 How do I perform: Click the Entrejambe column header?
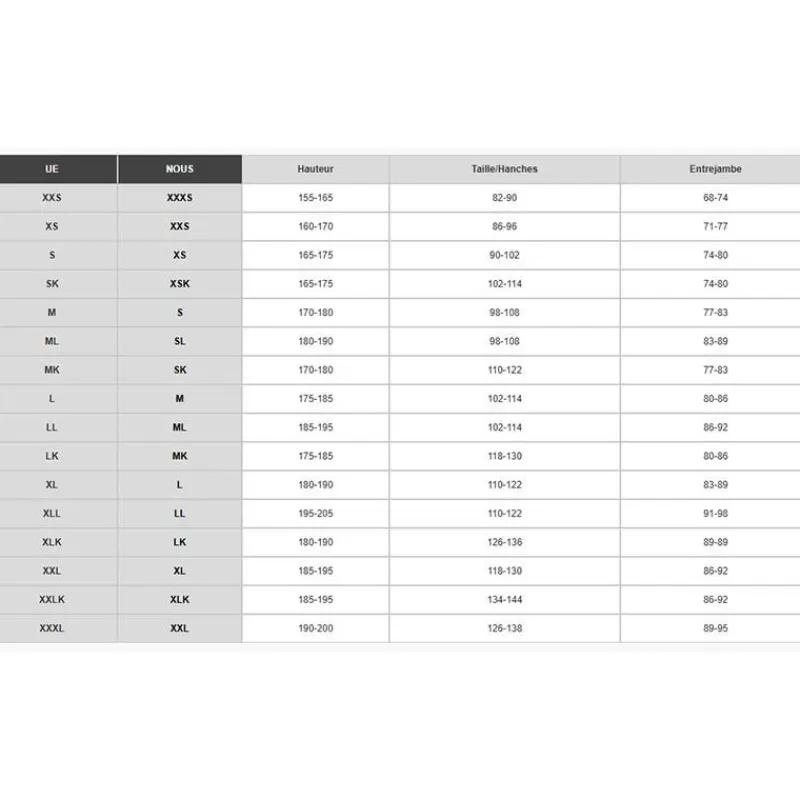[x=715, y=169]
